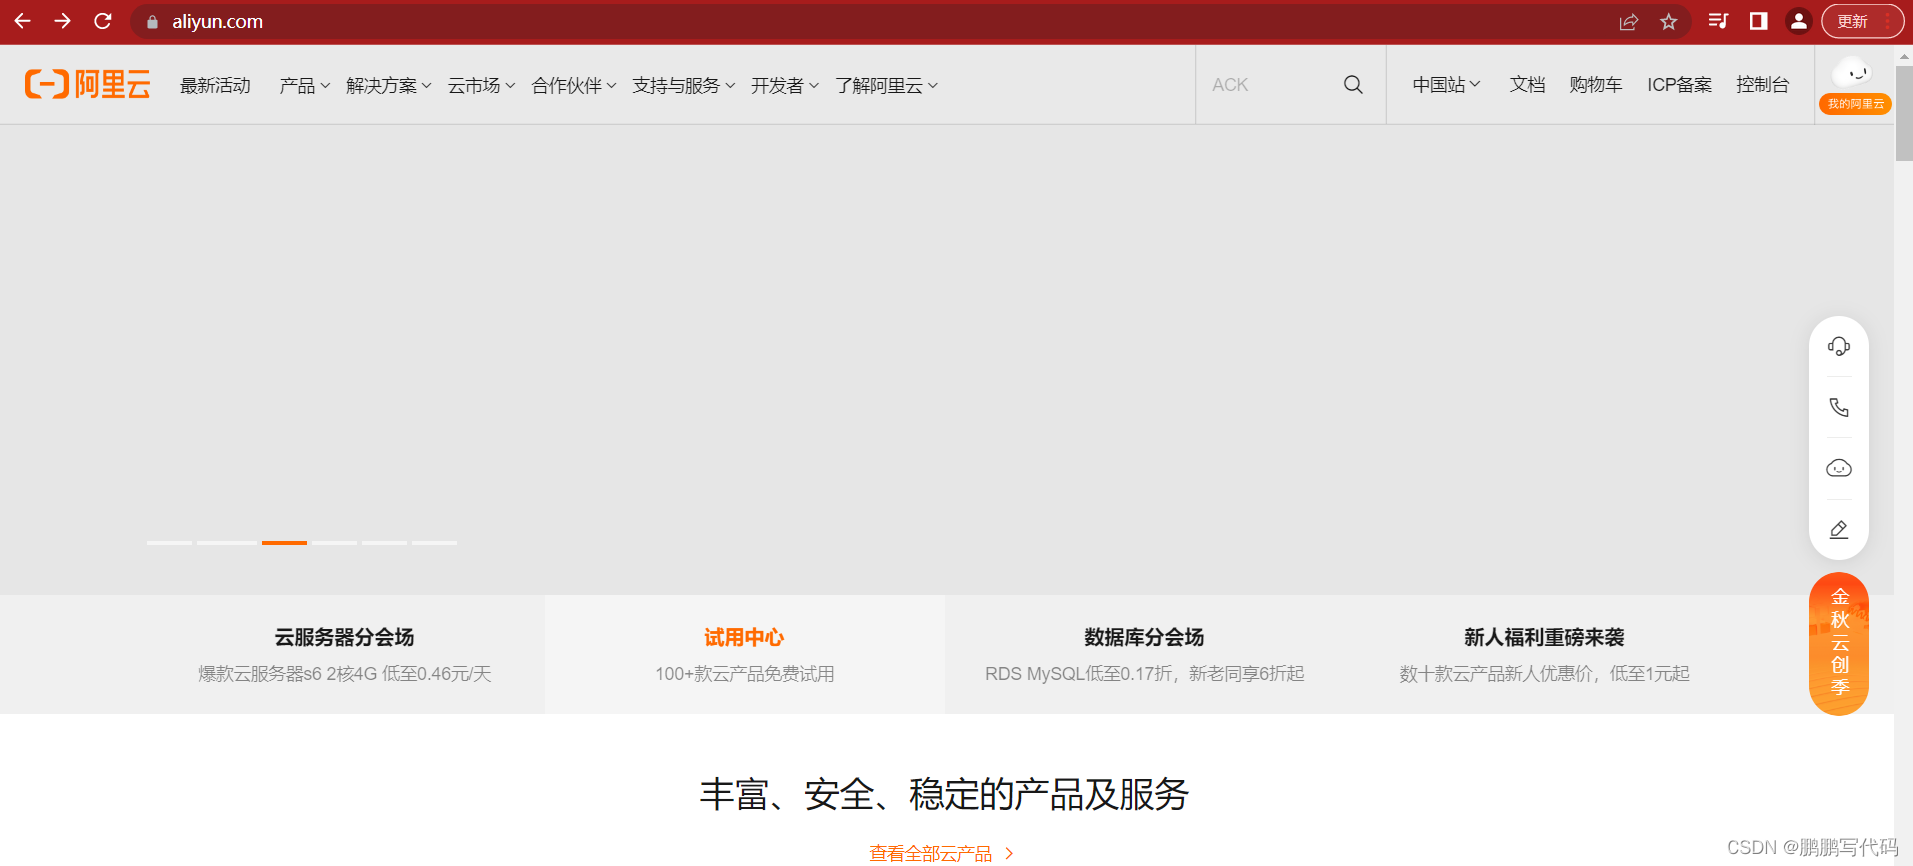
Task: Click the 阿里云 logo
Action: [88, 84]
